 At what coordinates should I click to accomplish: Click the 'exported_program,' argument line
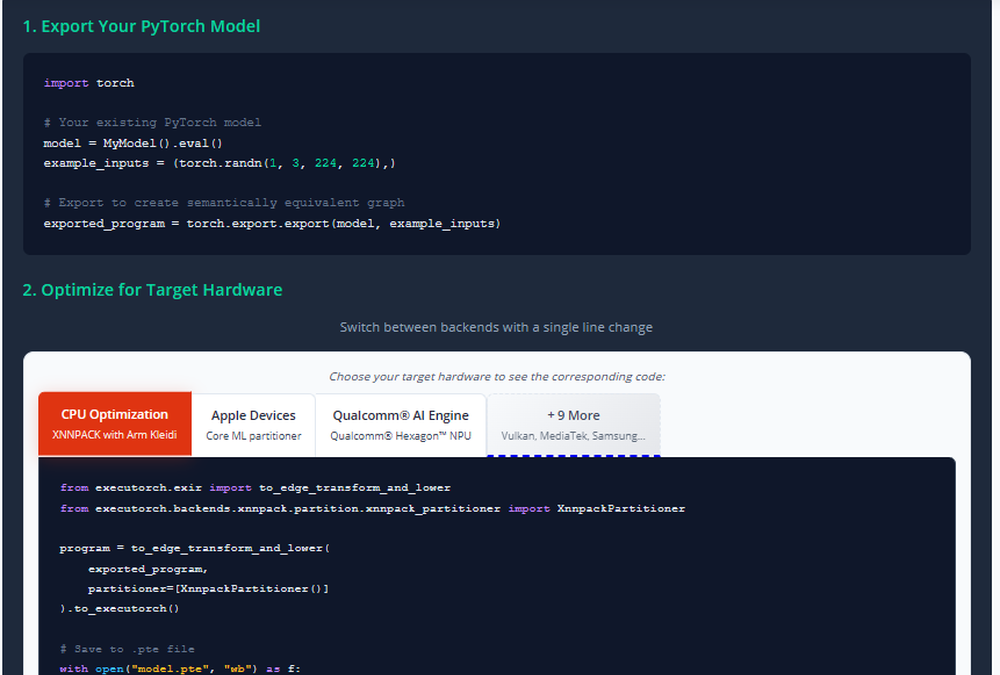click(x=148, y=568)
